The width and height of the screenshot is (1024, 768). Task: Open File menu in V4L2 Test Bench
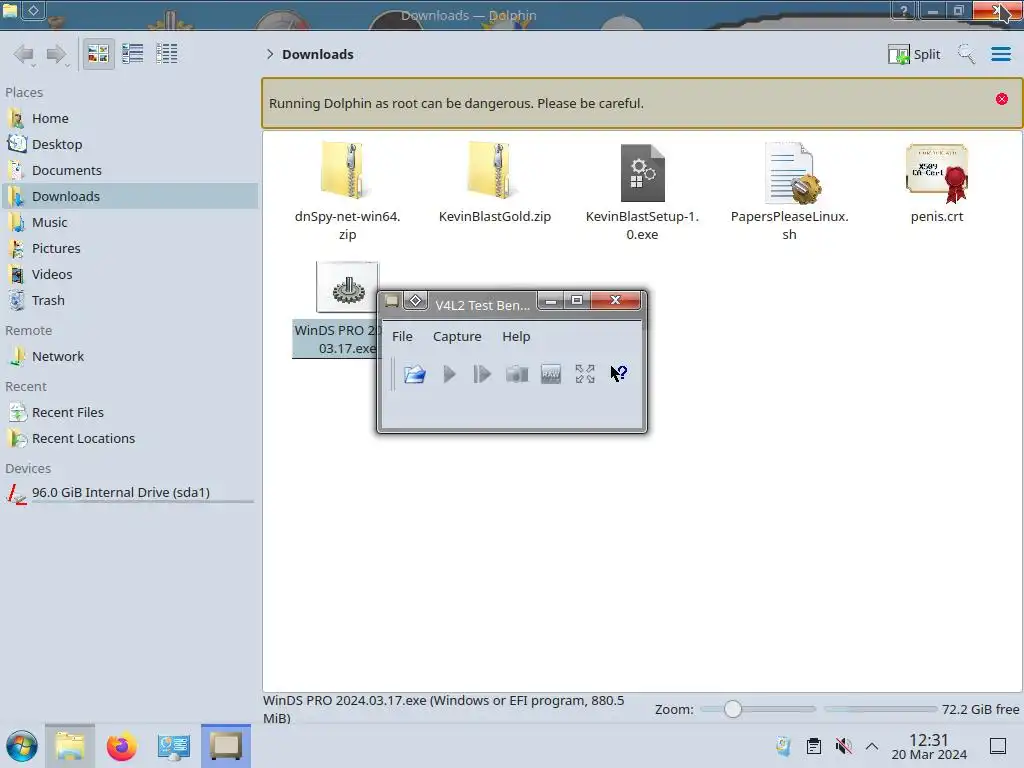402,336
